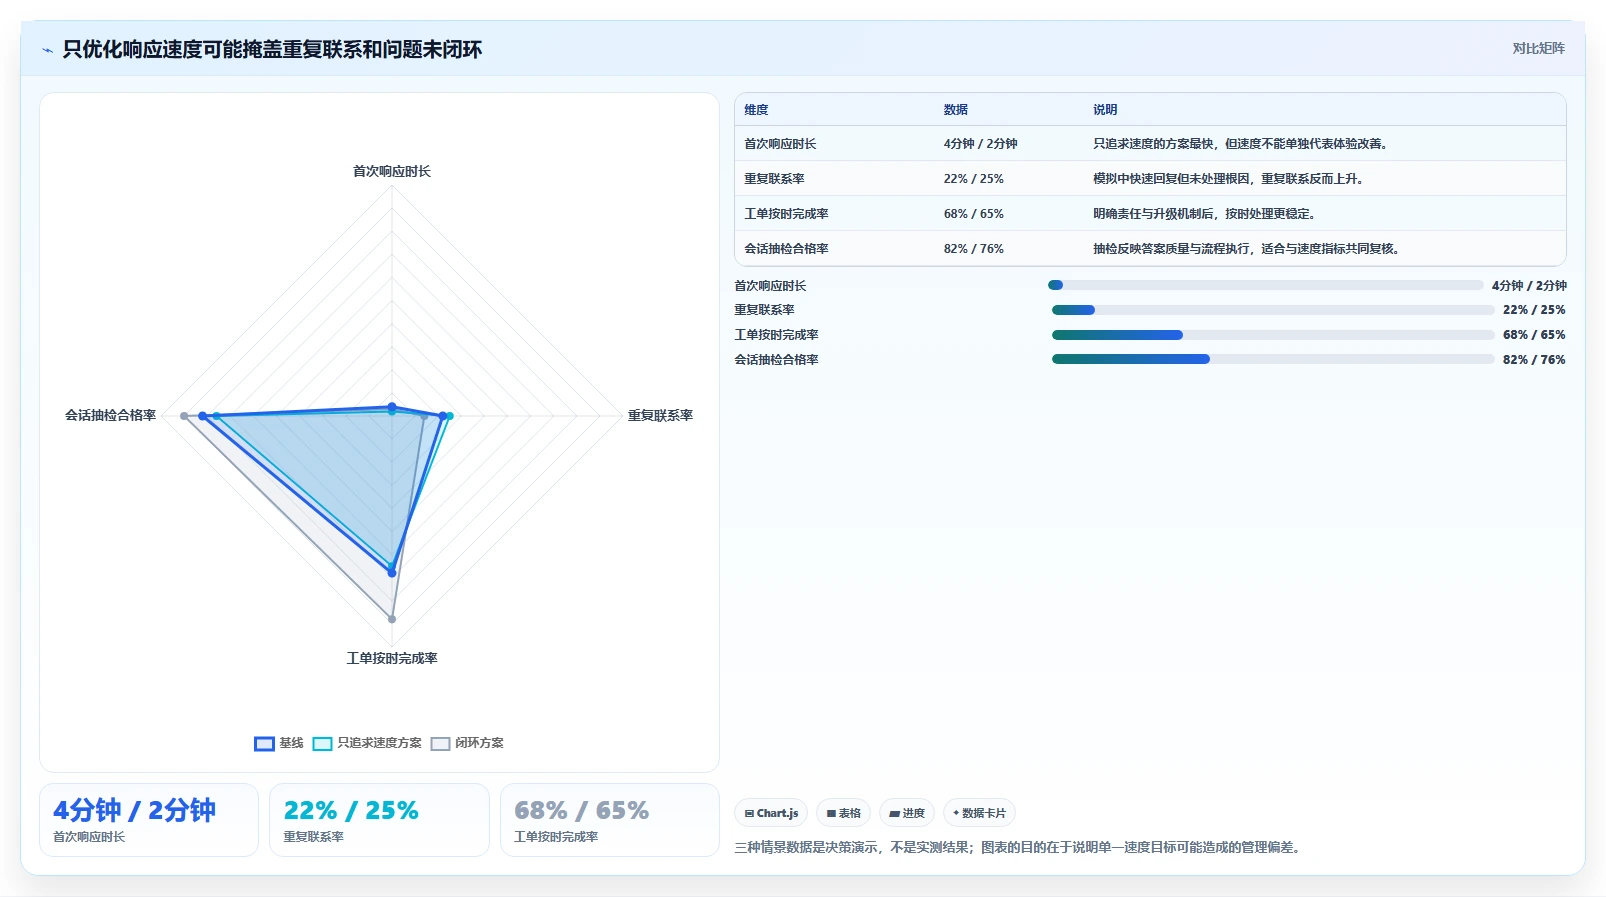Click the note starting 明确责任与升级机制后

[1206, 214]
